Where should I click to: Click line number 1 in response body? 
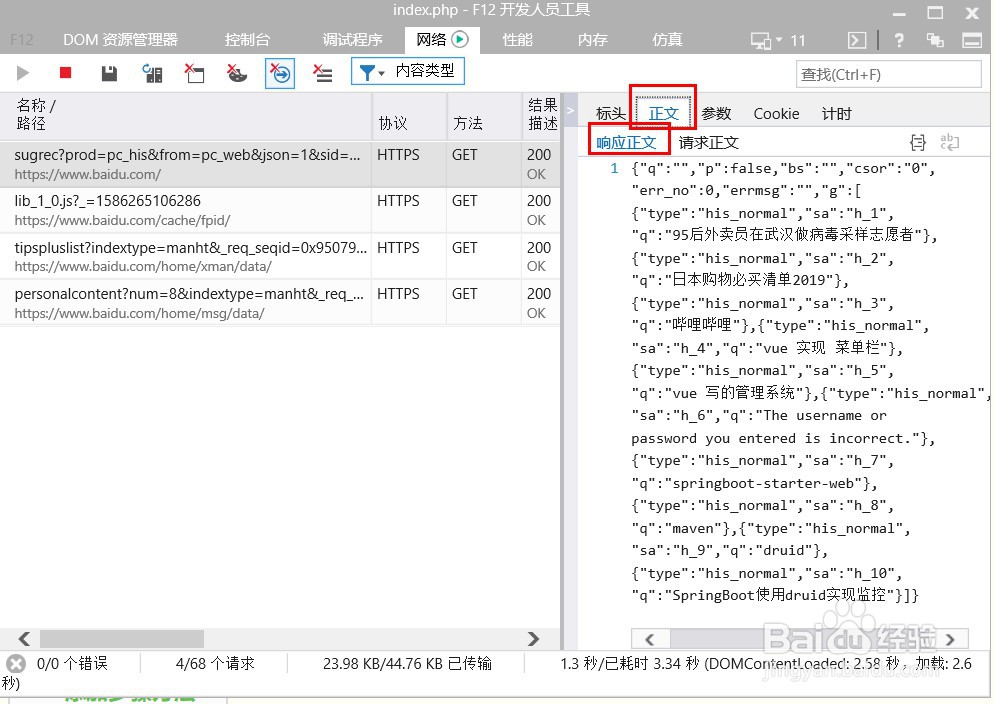point(614,168)
